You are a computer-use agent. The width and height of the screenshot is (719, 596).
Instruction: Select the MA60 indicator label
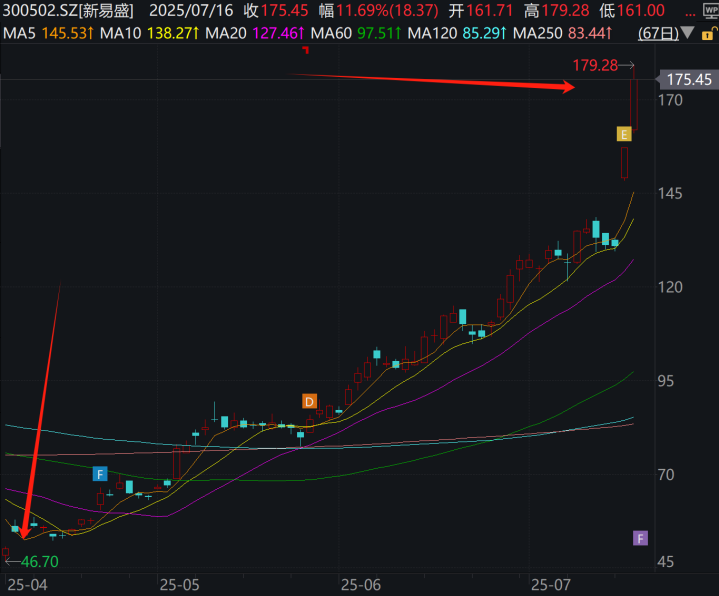(332, 33)
